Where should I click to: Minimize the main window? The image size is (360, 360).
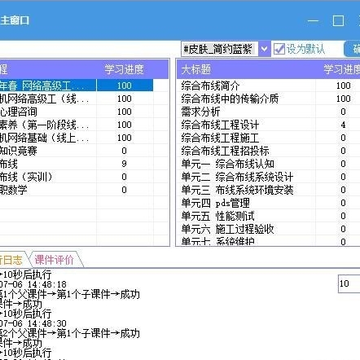coord(313,21)
